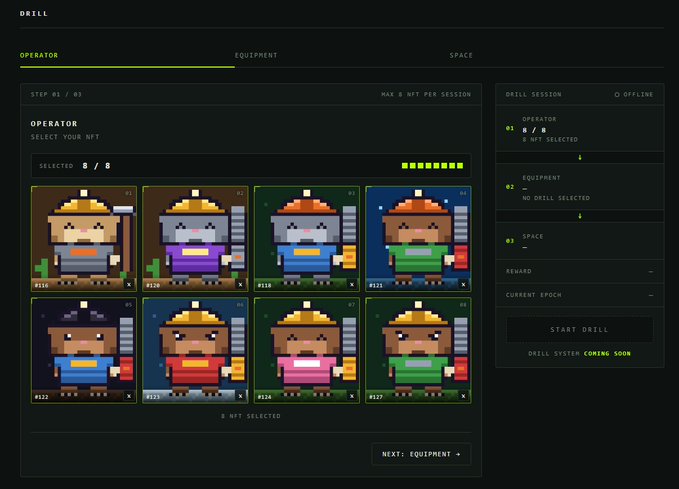Click the DRILL SYSTEM COMING SOON notice

[x=579, y=354]
